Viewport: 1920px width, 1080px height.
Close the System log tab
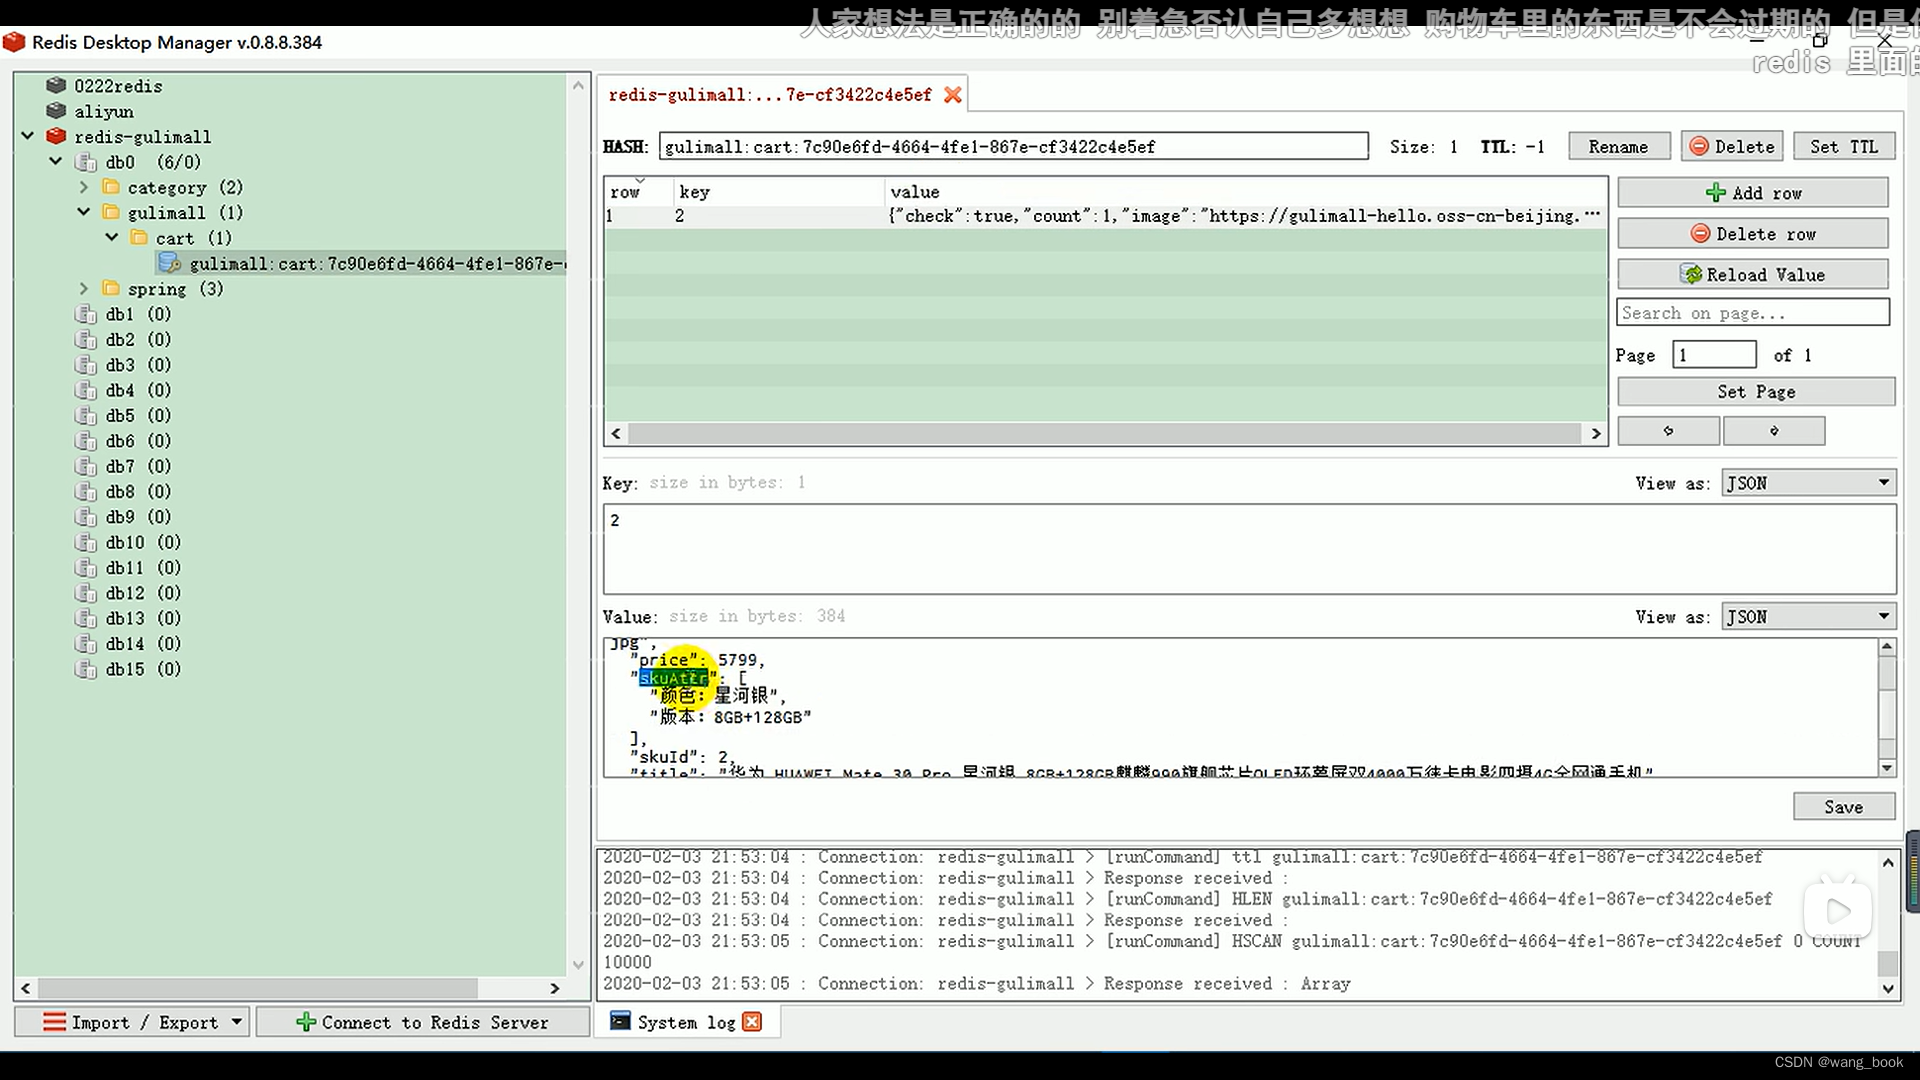752,1022
